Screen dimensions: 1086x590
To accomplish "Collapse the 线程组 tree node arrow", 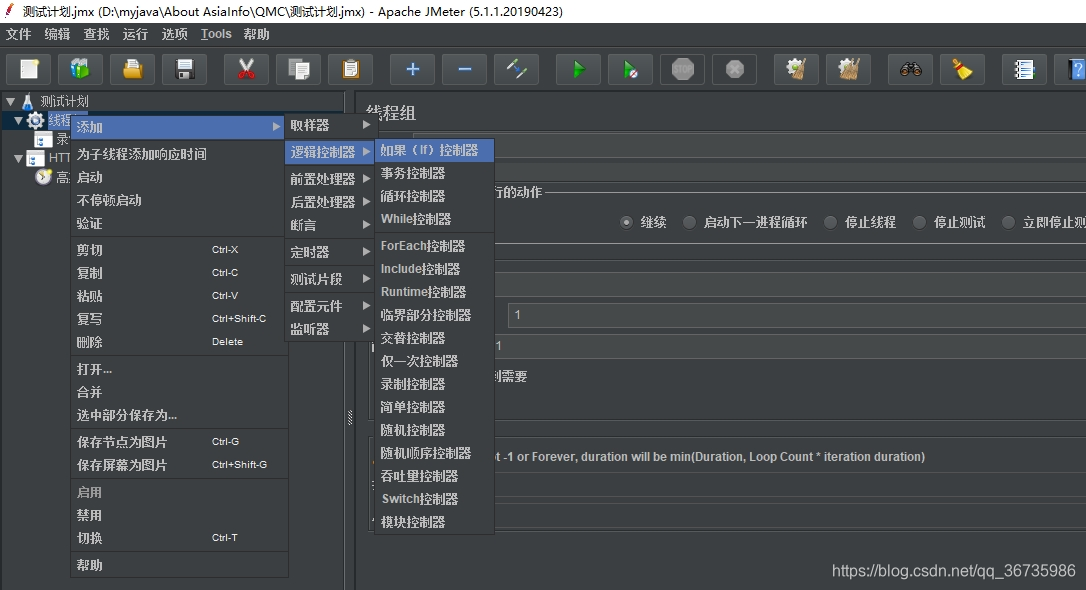I will (19, 120).
